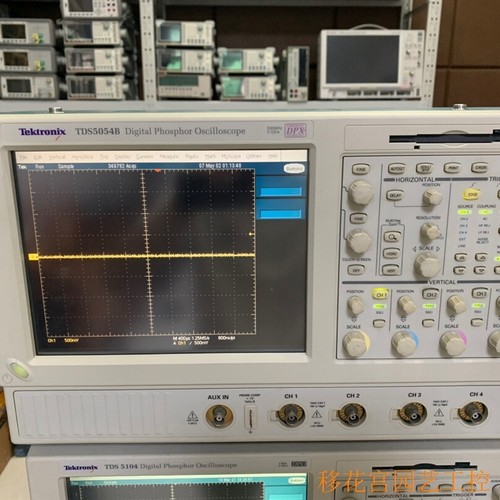500x500 pixels.
Task: Toggle CH 2 termination 50 ohm button
Action: point(428,322)
